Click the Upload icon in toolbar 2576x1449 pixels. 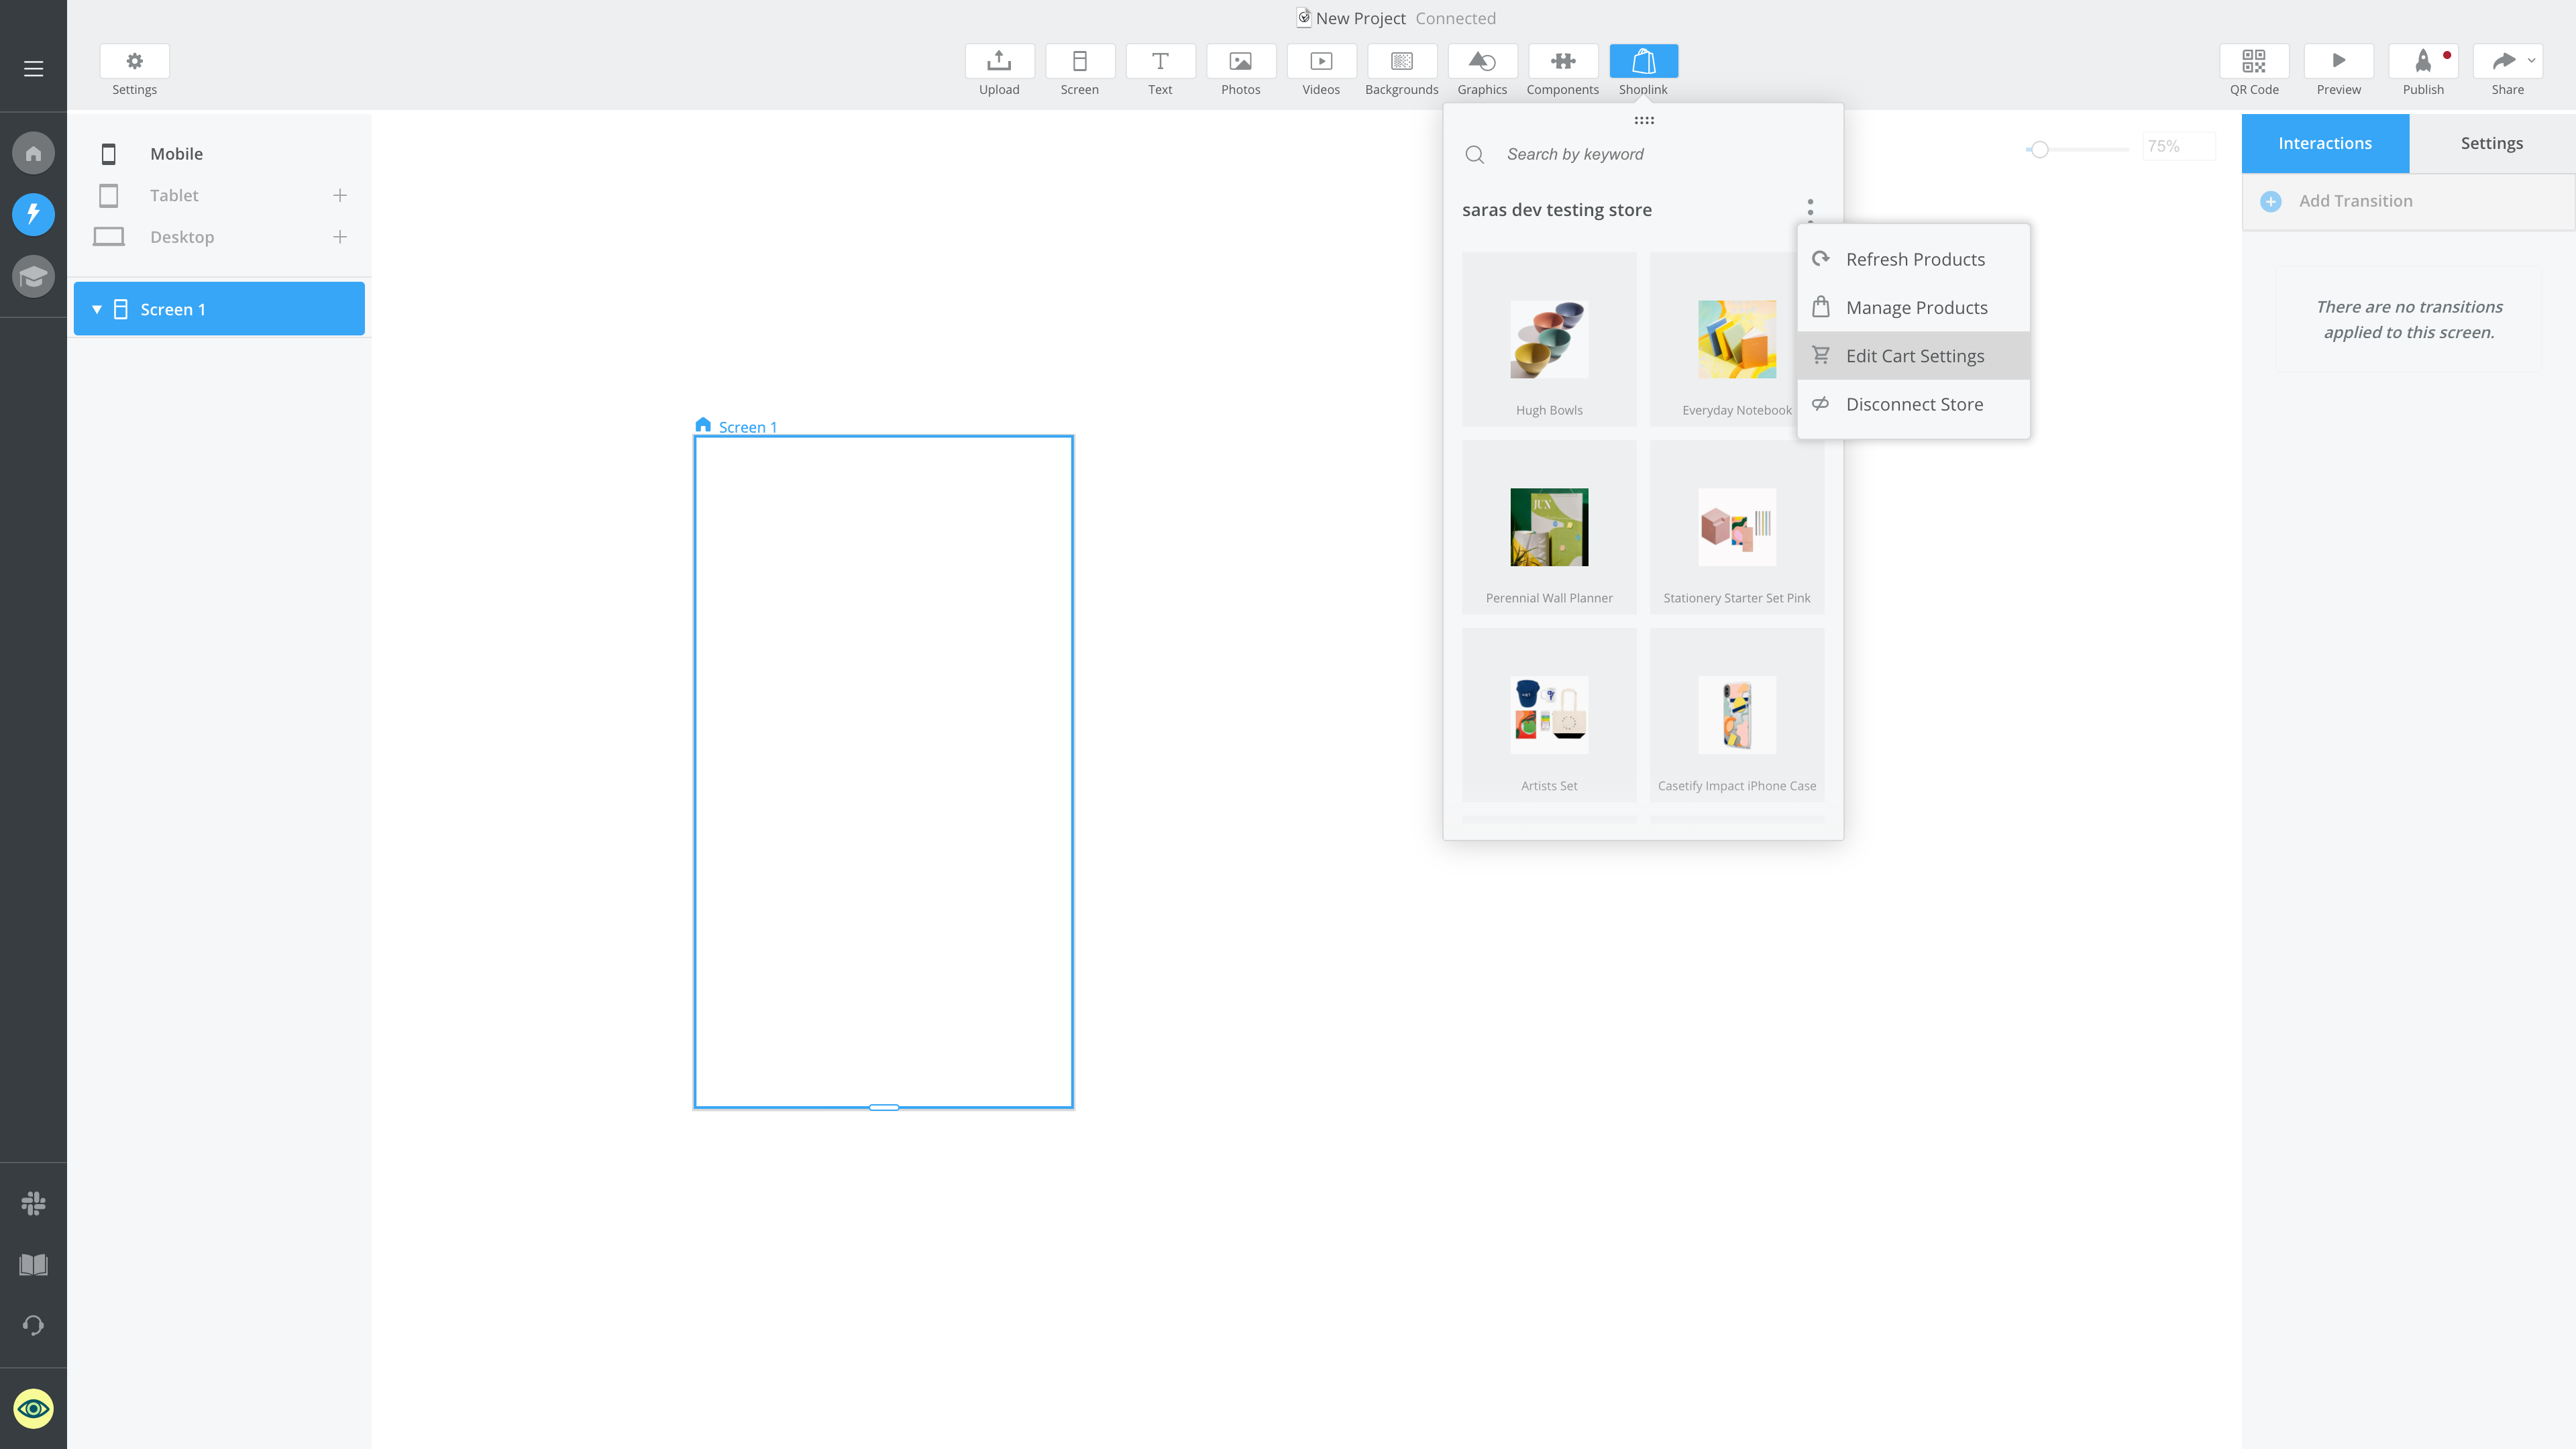pos(998,61)
